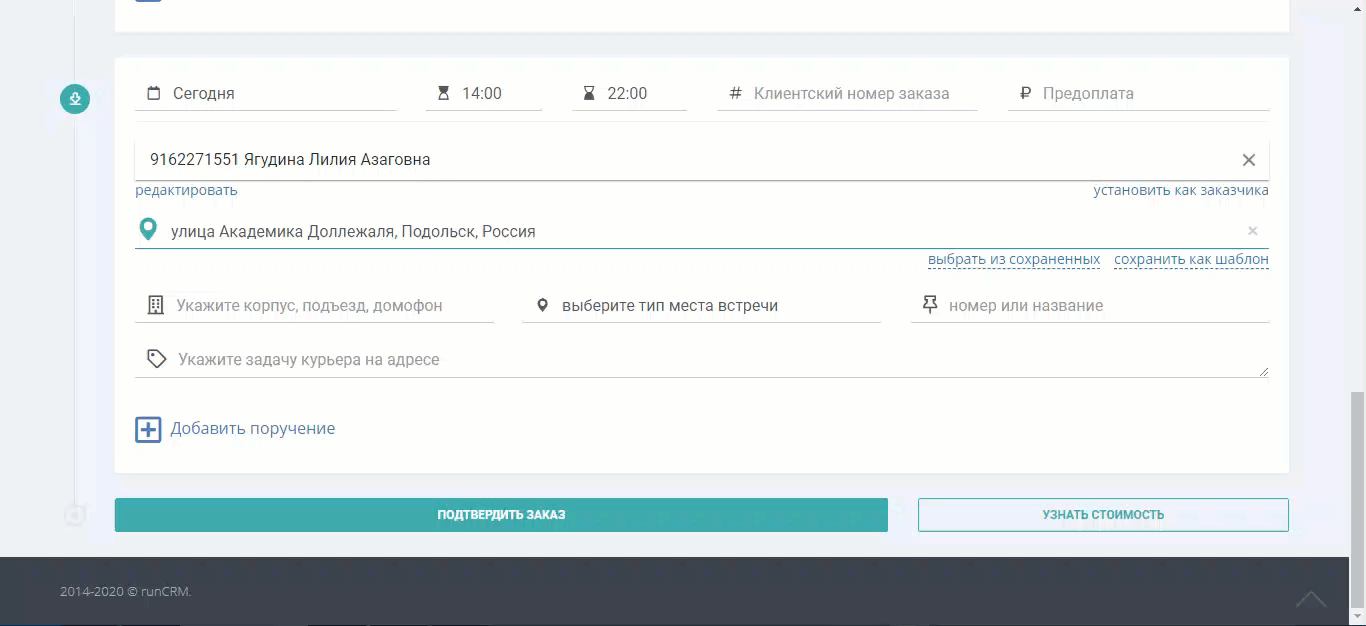Viewport: 1366px width, 626px height.
Task: Focus the Укажите задачу курьера на адресе textarea
Action: (x=702, y=359)
